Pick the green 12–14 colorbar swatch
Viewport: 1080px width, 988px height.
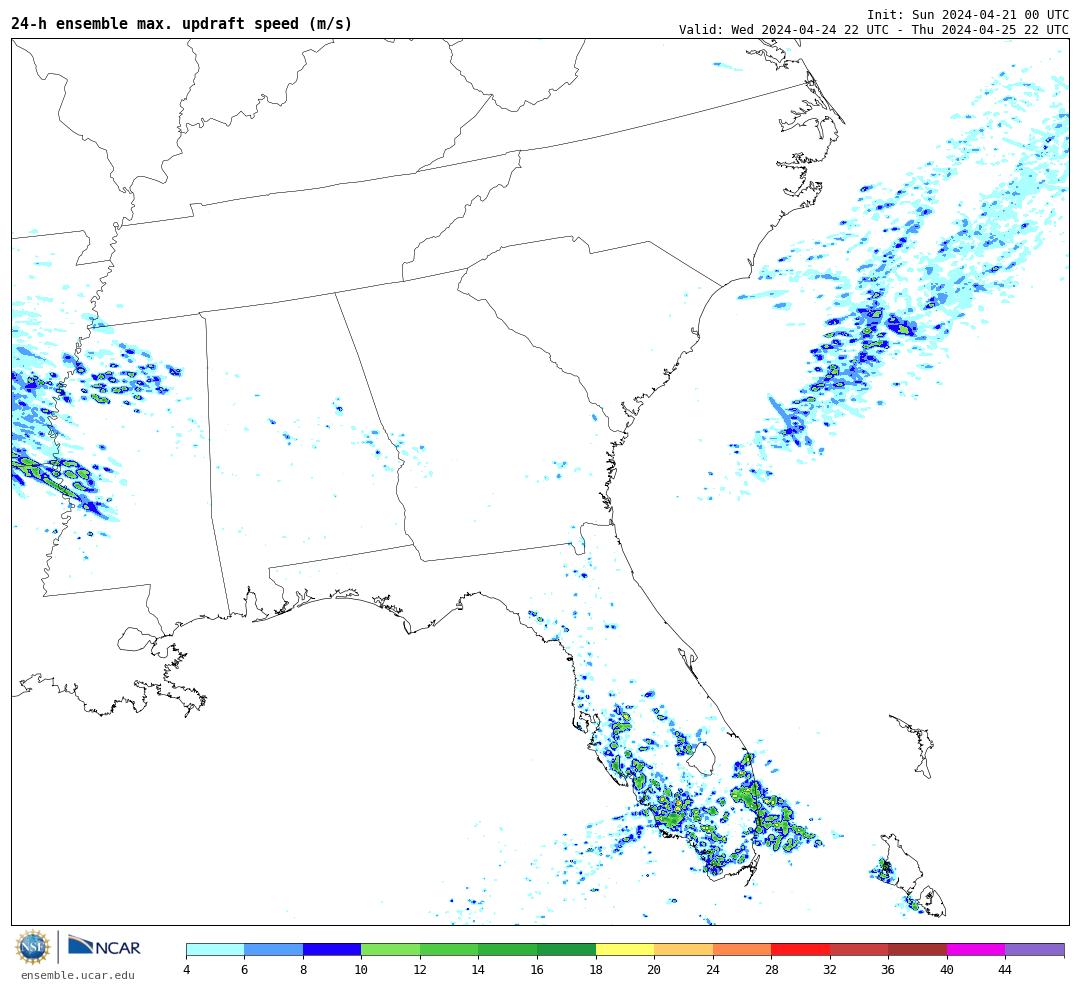click(449, 950)
